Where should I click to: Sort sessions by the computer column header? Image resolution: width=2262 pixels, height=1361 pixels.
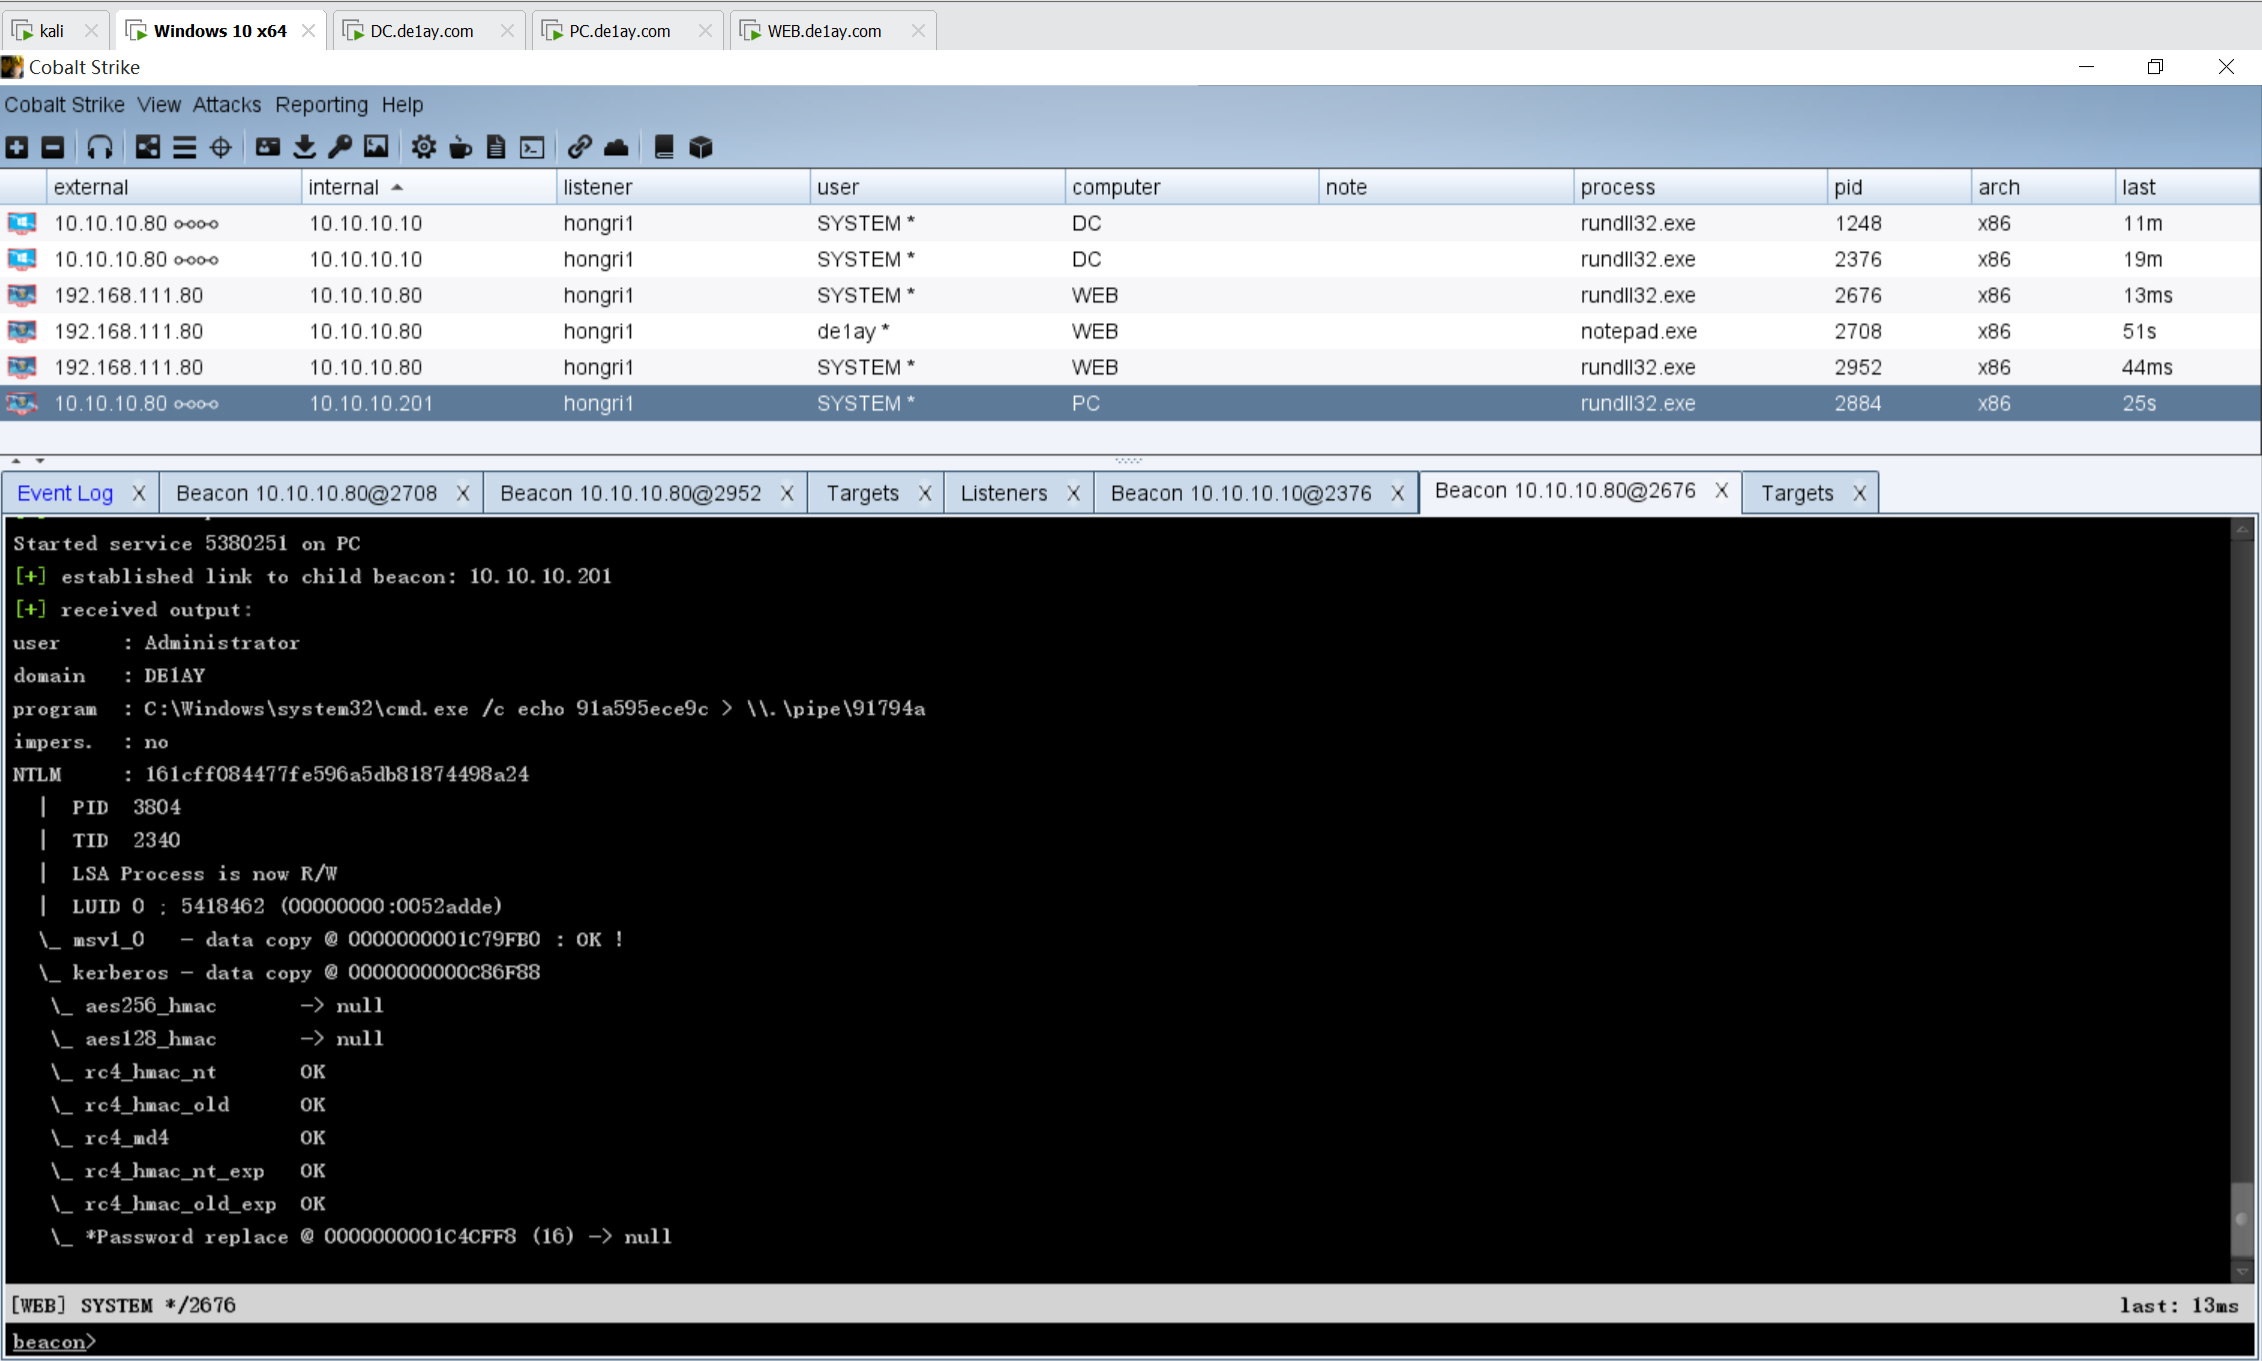[1191, 187]
